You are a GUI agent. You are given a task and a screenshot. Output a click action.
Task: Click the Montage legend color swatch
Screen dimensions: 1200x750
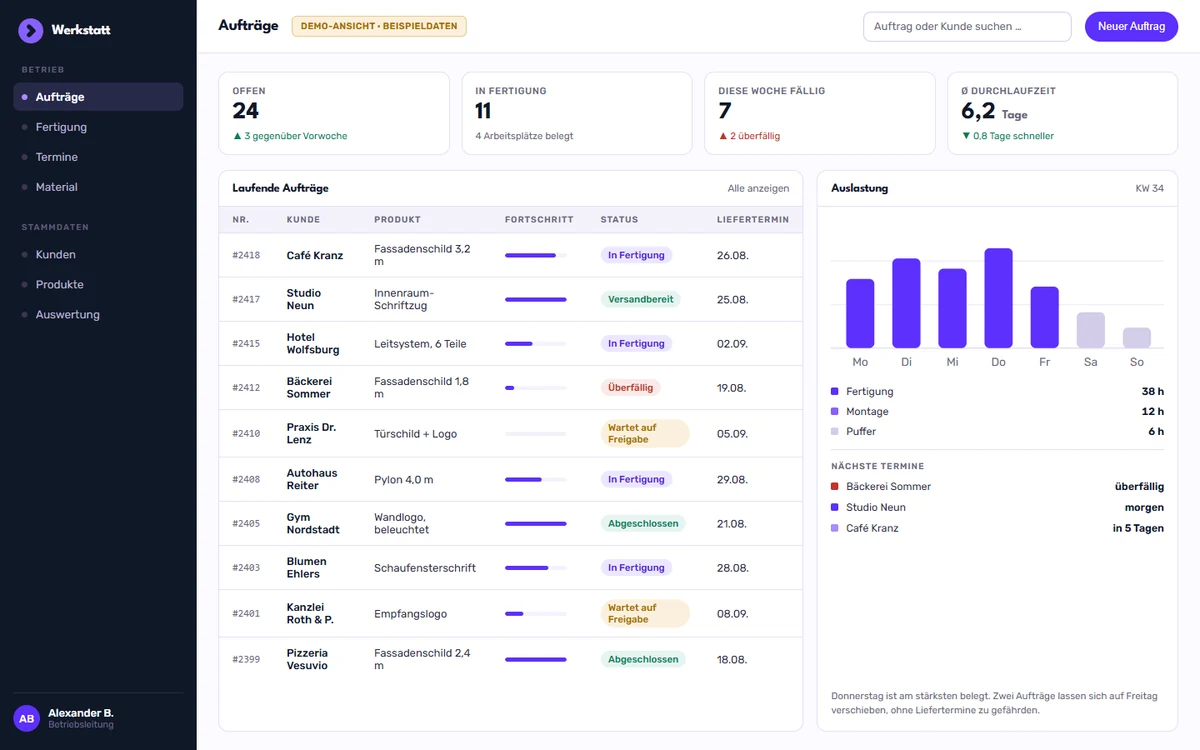[835, 412]
